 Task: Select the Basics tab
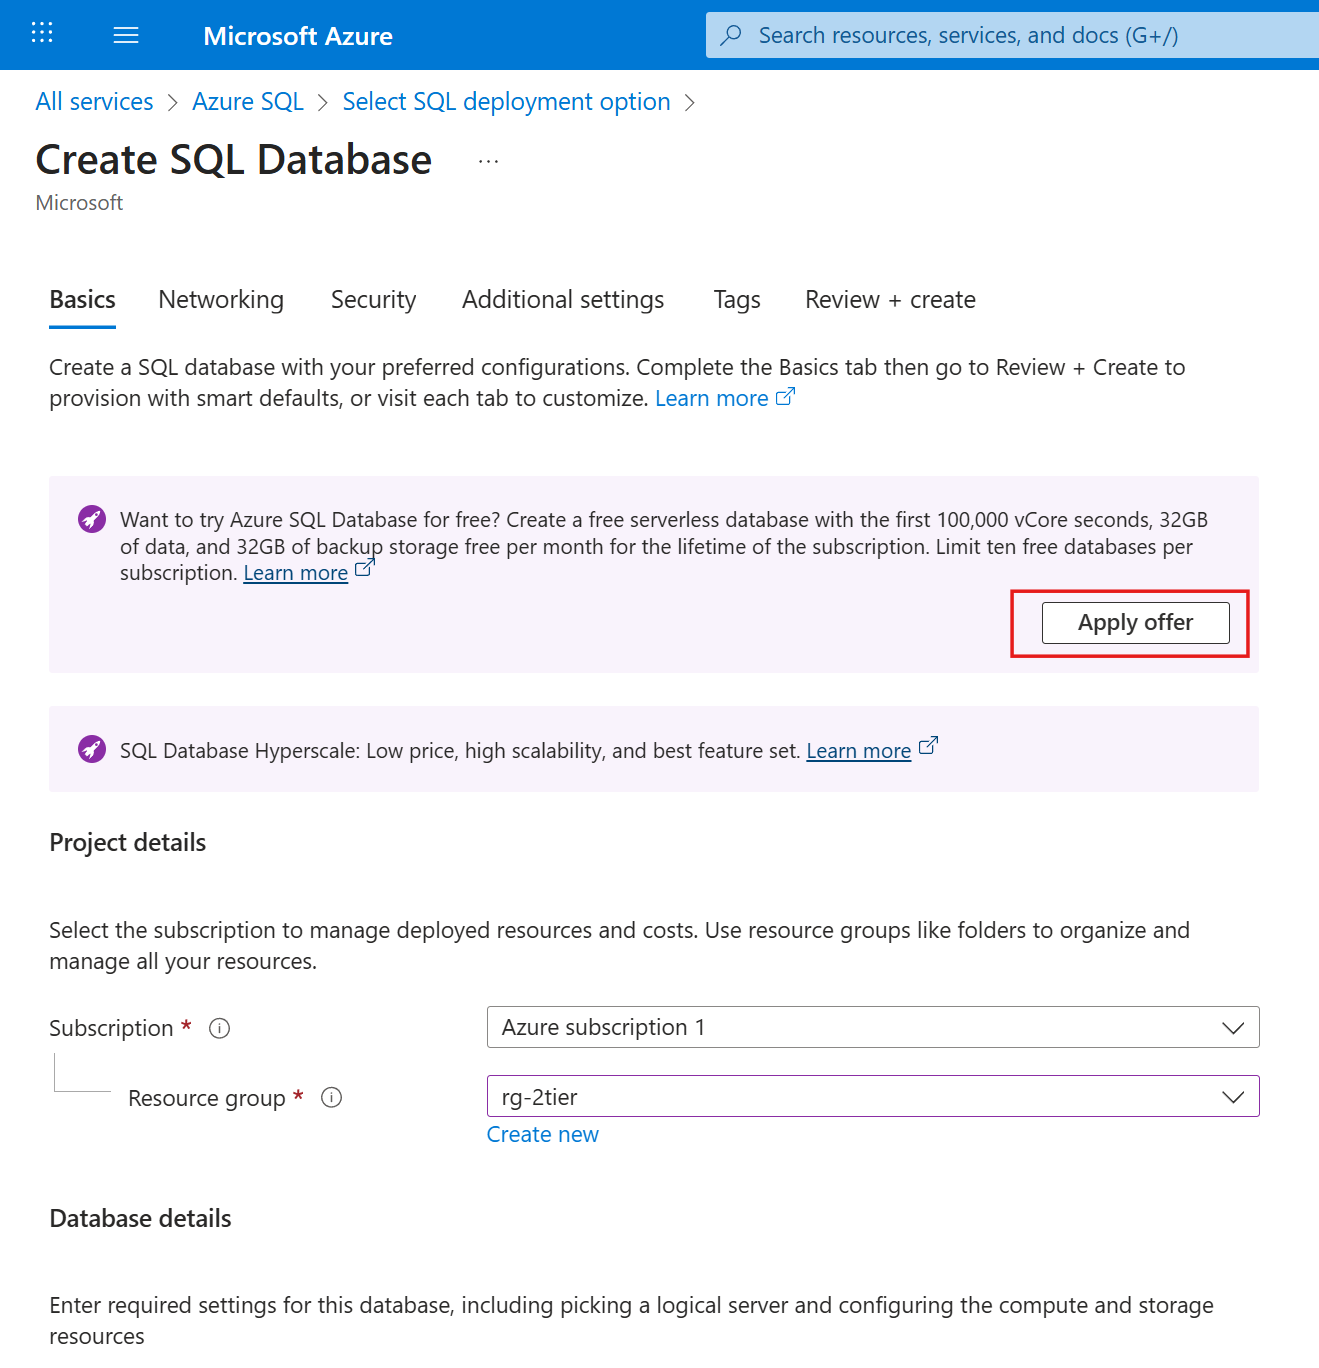[81, 300]
